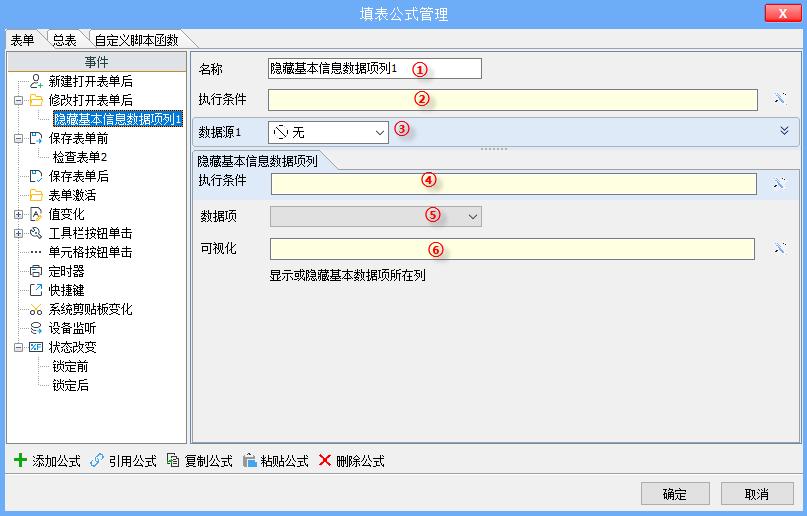The width and height of the screenshot is (807, 516).
Task: Switch to the 总表 tab
Action: click(65, 40)
